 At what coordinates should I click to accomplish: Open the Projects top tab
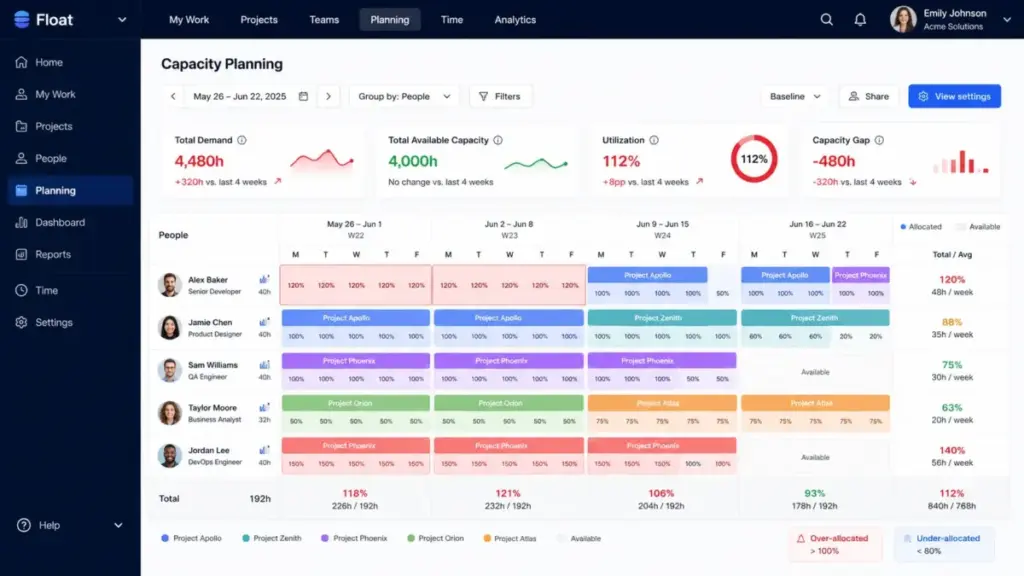[259, 20]
